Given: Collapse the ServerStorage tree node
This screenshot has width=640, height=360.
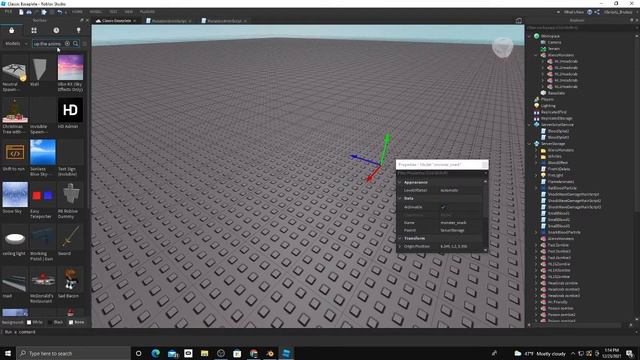Looking at the screenshot, I should tap(530, 144).
